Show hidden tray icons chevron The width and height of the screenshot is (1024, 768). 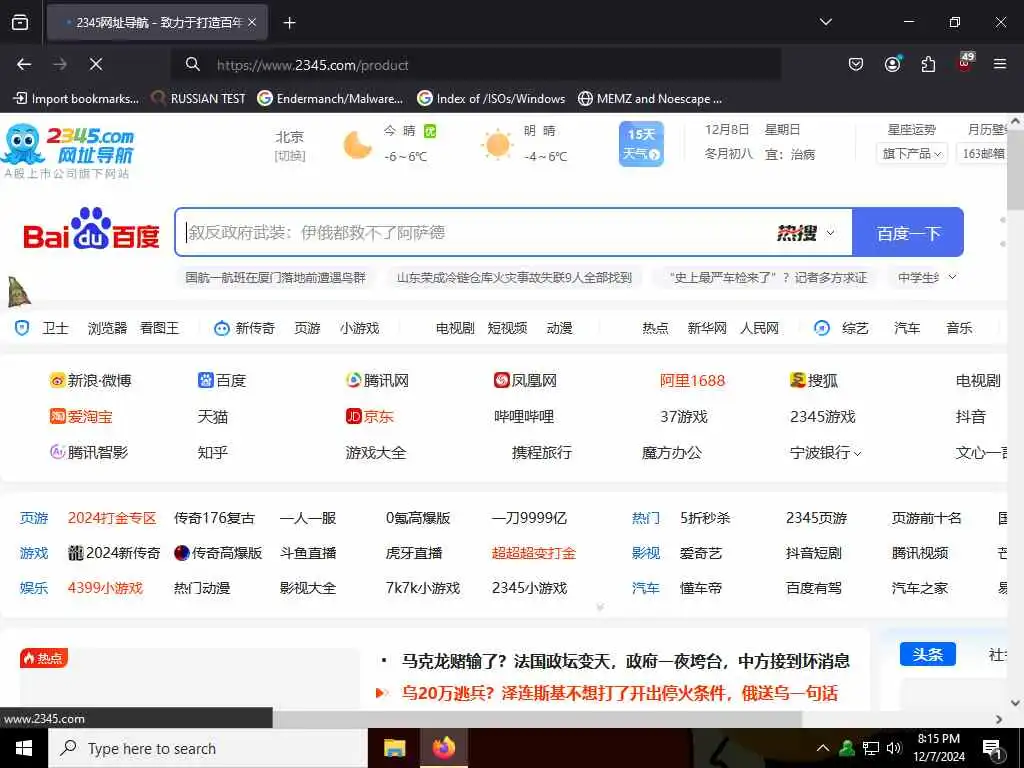point(823,748)
